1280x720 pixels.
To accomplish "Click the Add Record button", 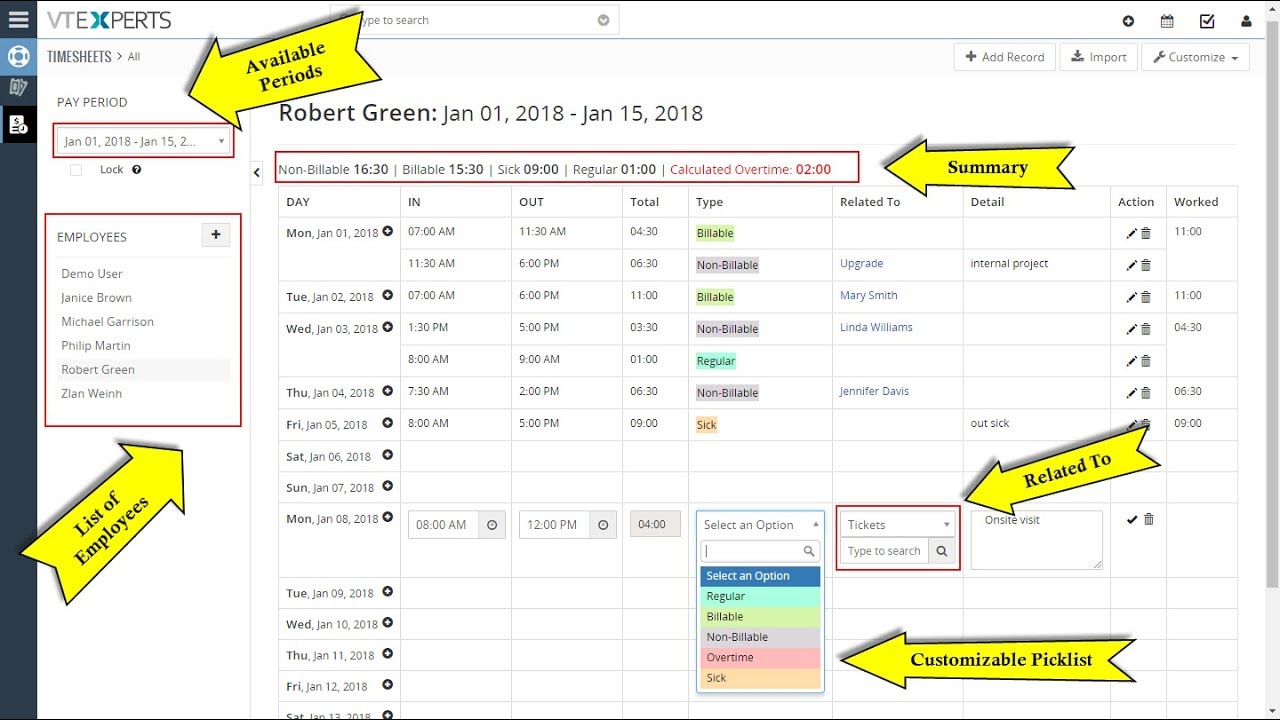I will pos(1004,57).
